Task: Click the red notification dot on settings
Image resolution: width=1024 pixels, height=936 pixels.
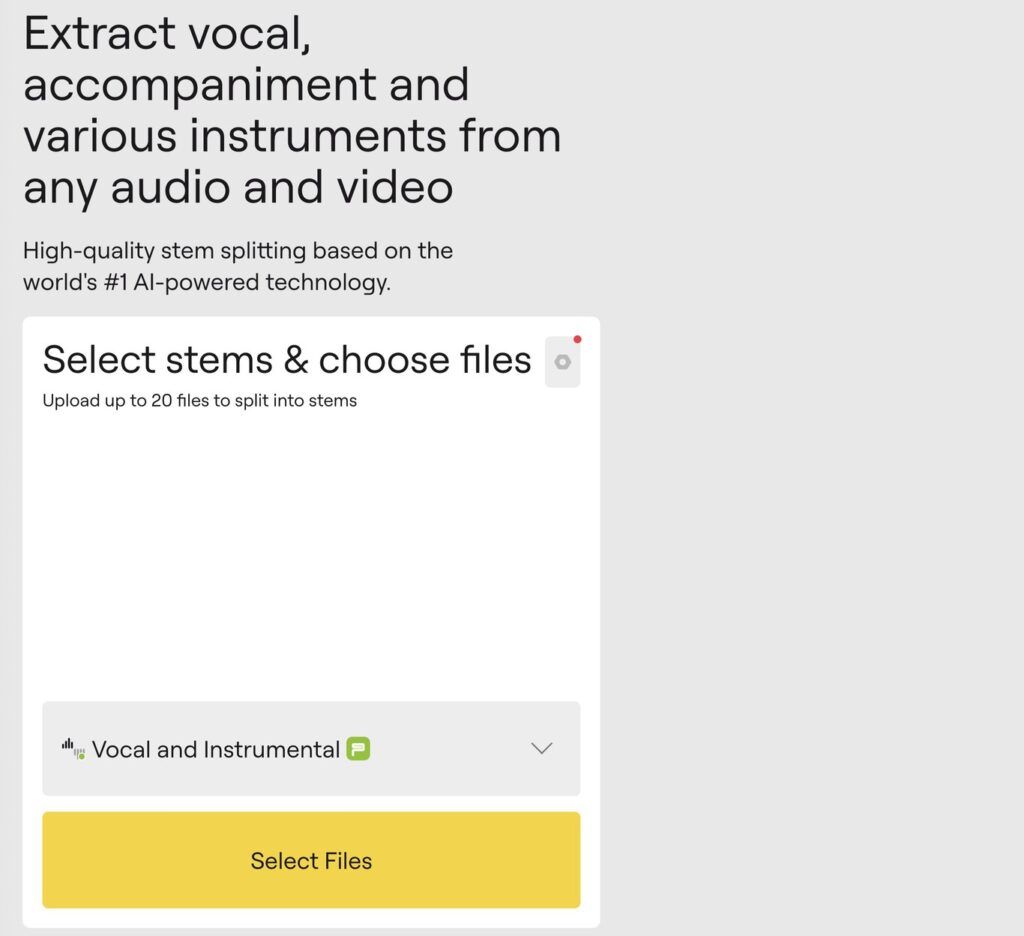Action: 577,340
